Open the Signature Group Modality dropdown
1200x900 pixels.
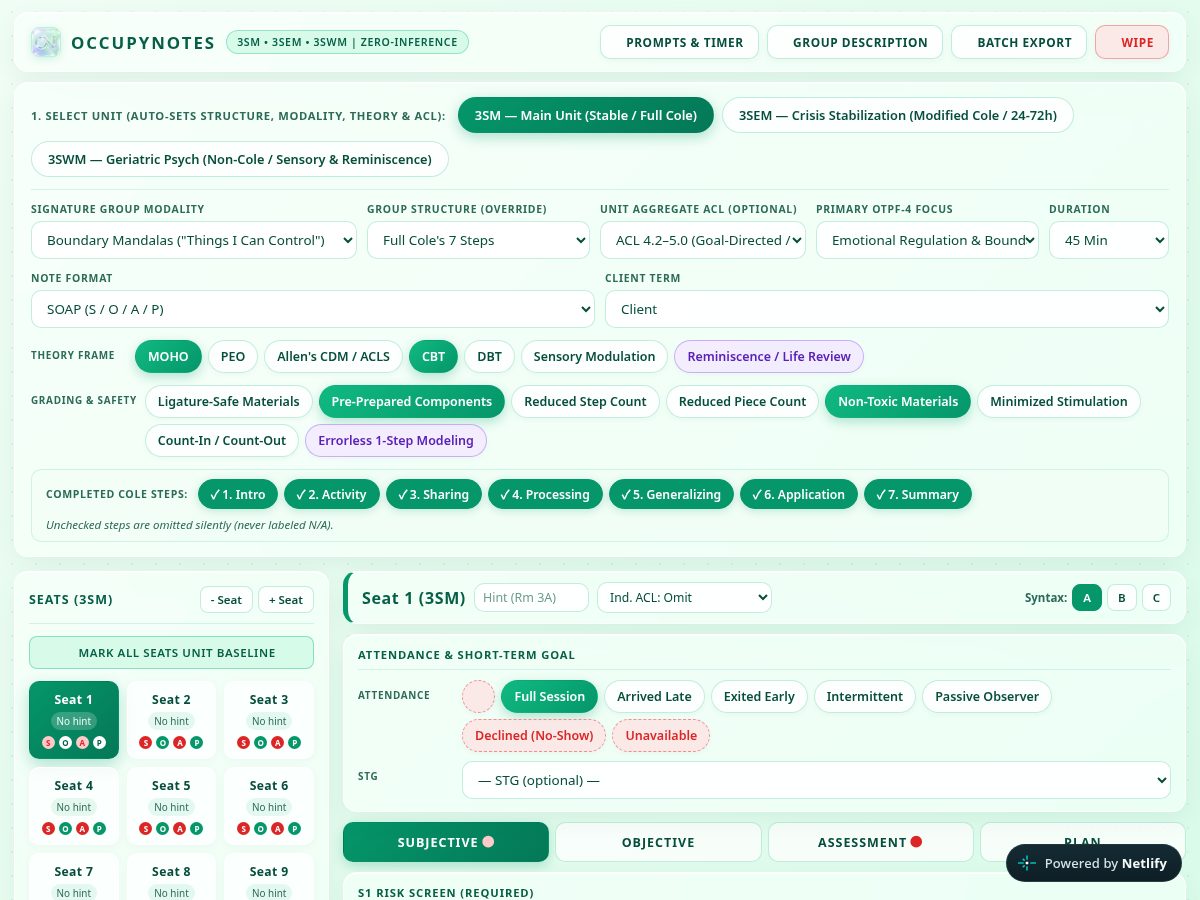point(194,240)
